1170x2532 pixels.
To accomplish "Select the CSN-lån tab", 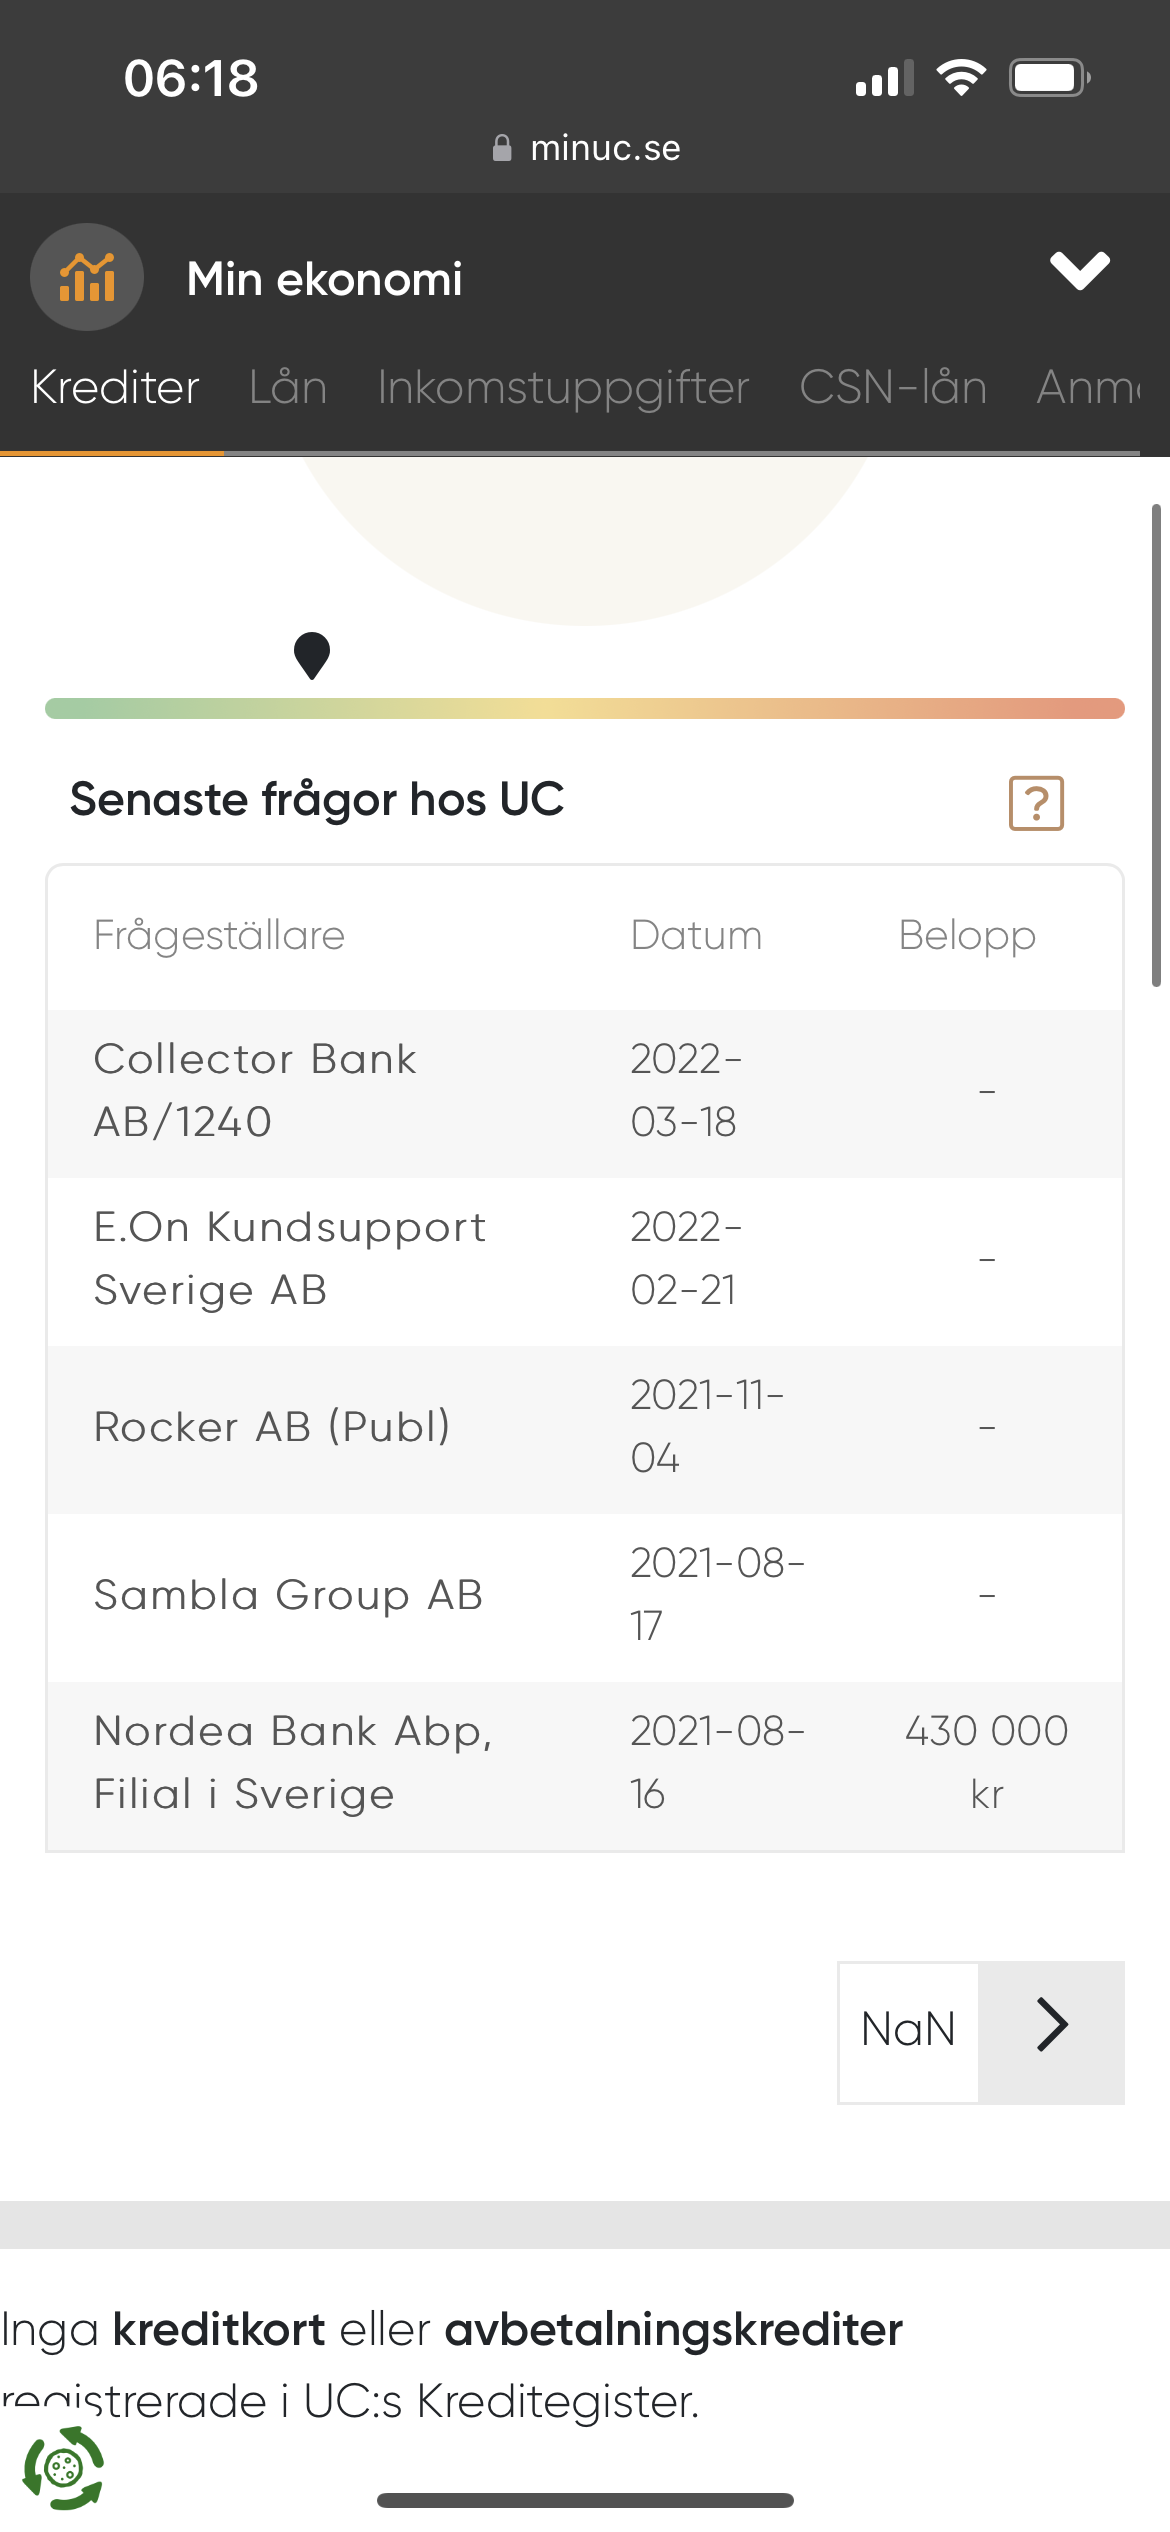I will 893,388.
